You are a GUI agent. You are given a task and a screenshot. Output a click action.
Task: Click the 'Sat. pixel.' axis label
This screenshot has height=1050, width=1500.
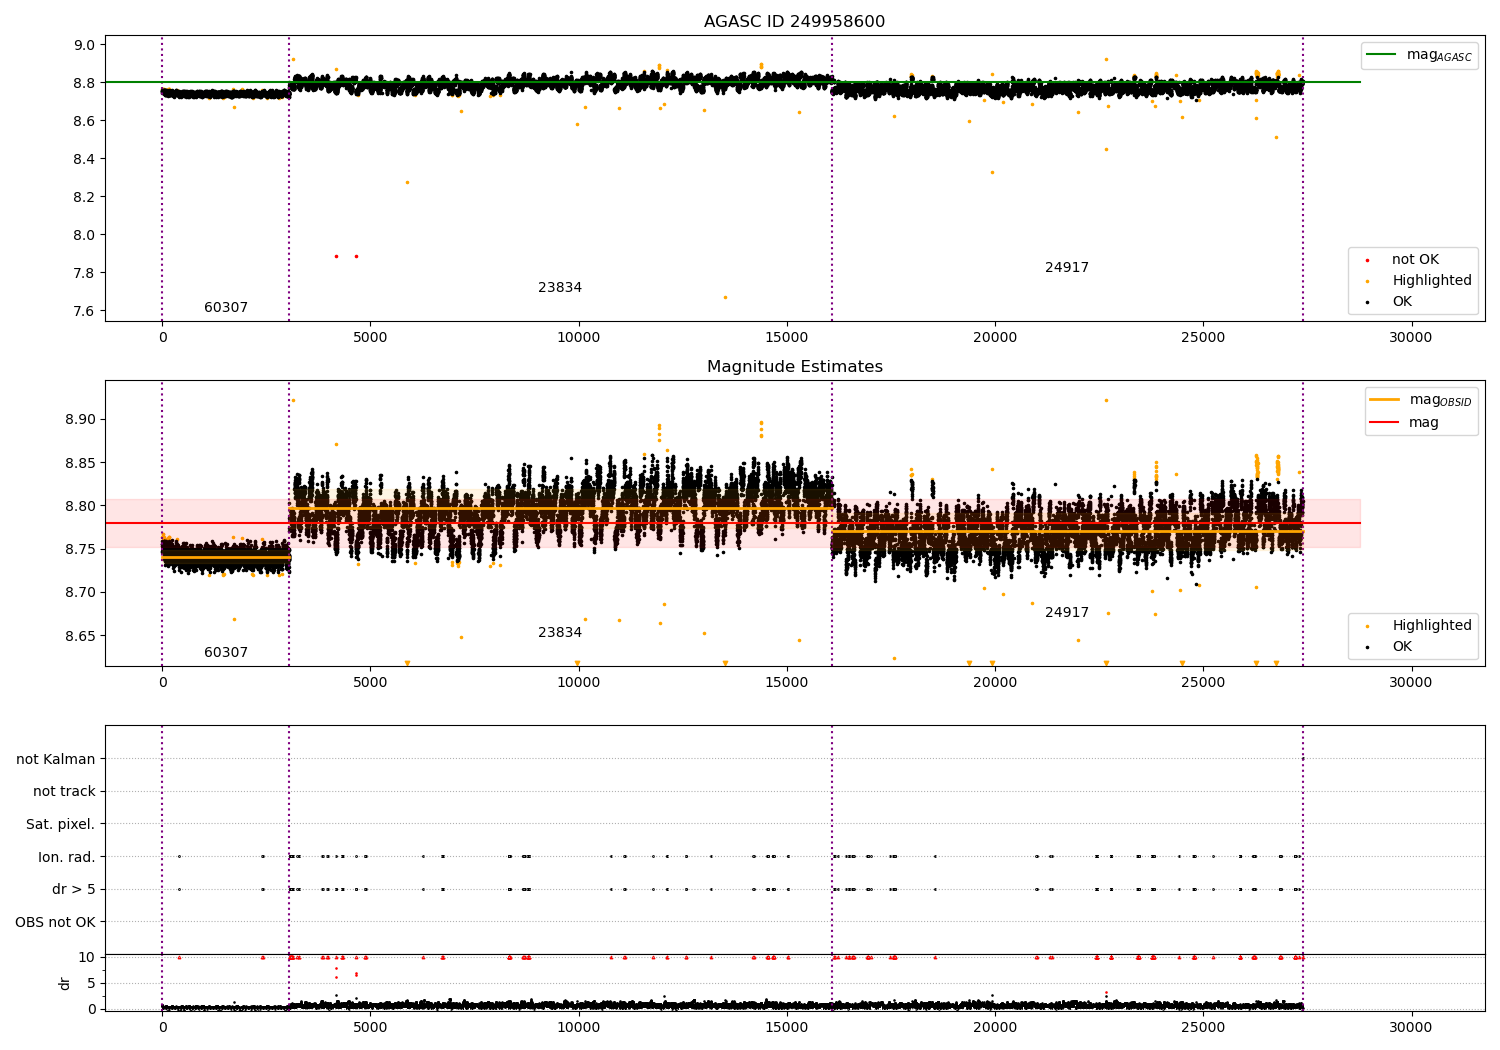[x=61, y=824]
